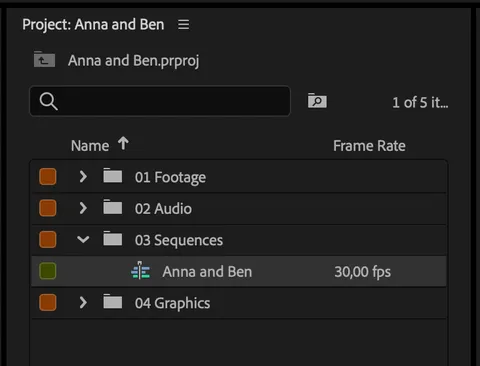This screenshot has width=480, height=366.
Task: Toggle sort direction arrow beside Name
Action: click(x=123, y=144)
